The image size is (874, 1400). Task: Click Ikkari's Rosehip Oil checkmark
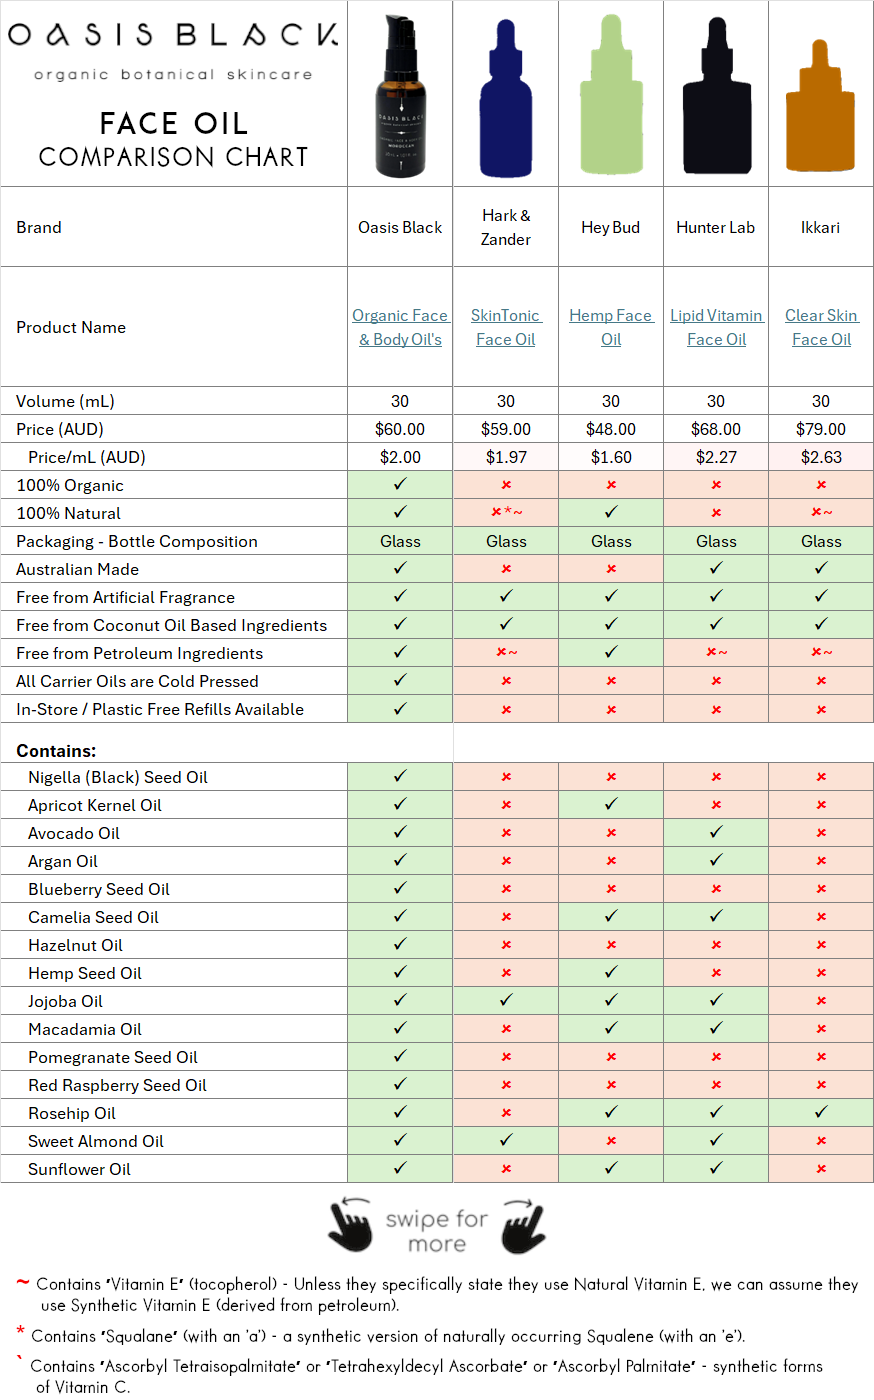821,1112
